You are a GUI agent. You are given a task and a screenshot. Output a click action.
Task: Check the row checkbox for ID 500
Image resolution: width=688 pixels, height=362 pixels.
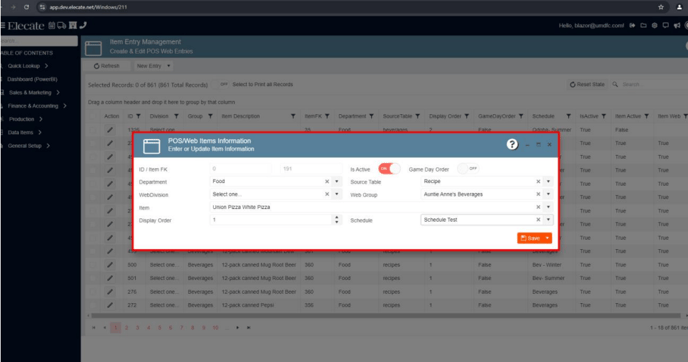(92, 265)
